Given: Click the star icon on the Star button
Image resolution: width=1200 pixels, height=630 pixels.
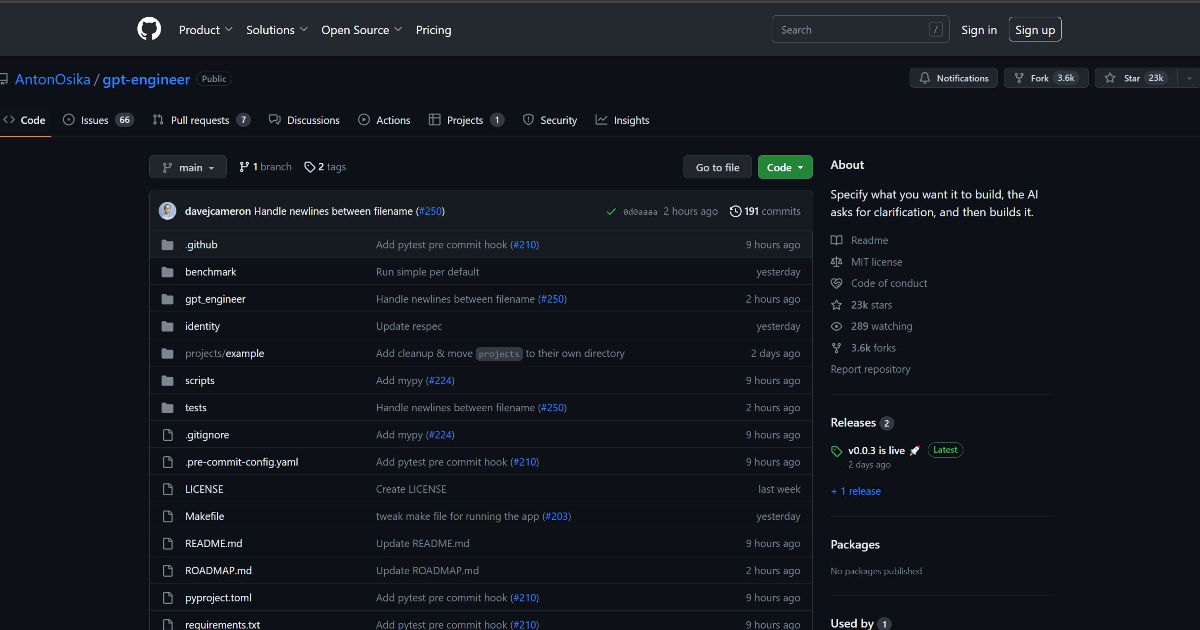Looking at the screenshot, I should point(1111,77).
